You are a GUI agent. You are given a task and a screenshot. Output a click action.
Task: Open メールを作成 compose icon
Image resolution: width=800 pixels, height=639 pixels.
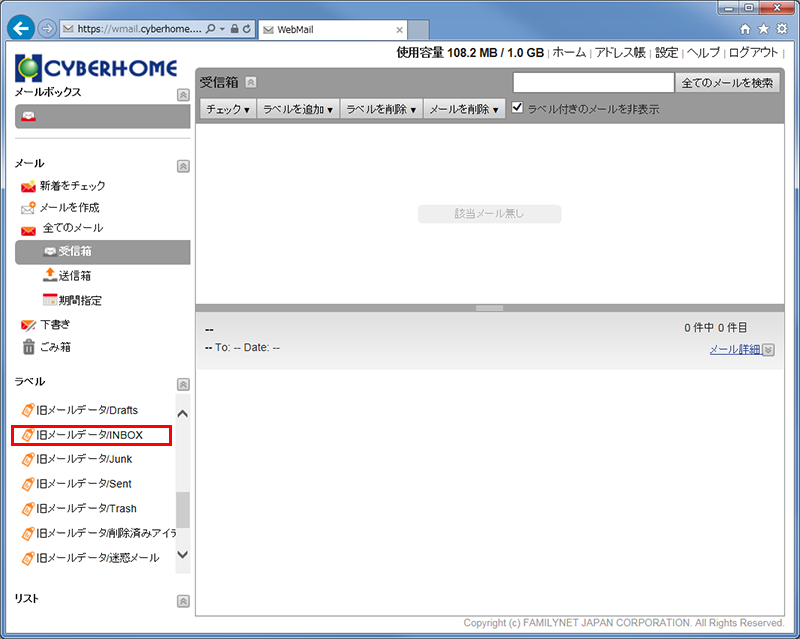click(28, 208)
